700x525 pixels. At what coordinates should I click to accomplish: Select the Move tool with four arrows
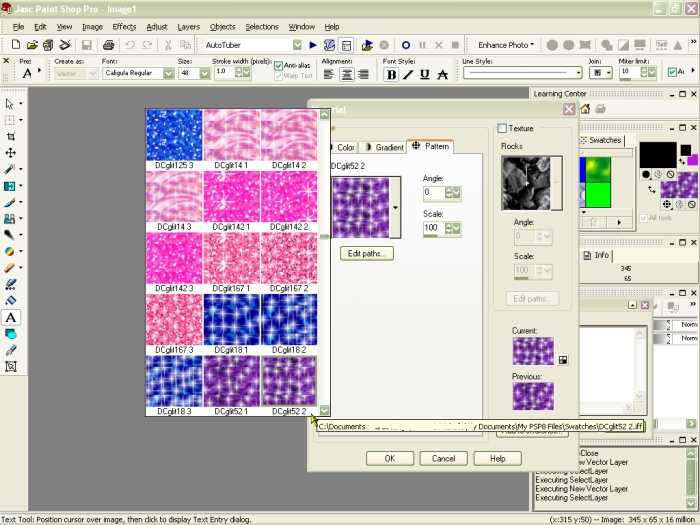pos(11,153)
